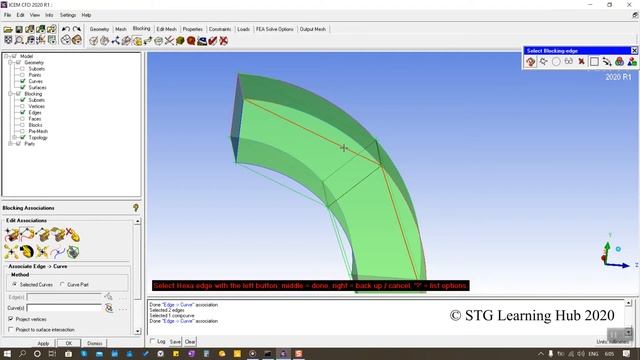
Task: Toggle Curves visibility checkbox in Geometry
Action: (x=22, y=81)
